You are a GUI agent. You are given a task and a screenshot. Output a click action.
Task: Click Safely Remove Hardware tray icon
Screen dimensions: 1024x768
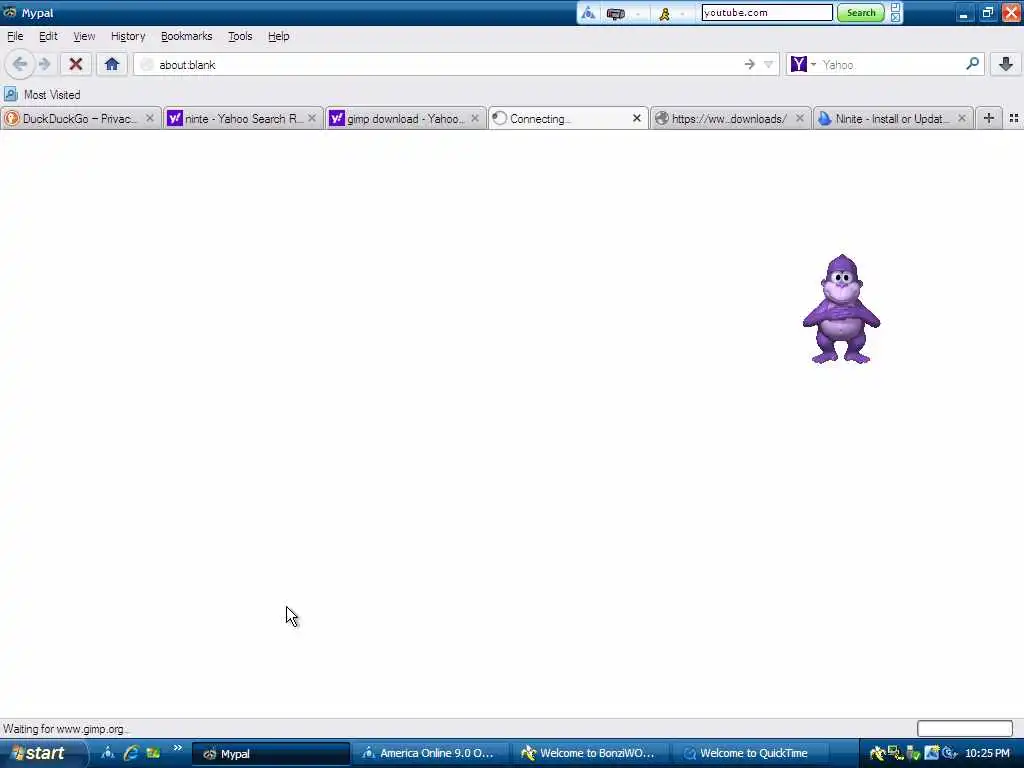pyautogui.click(x=914, y=754)
